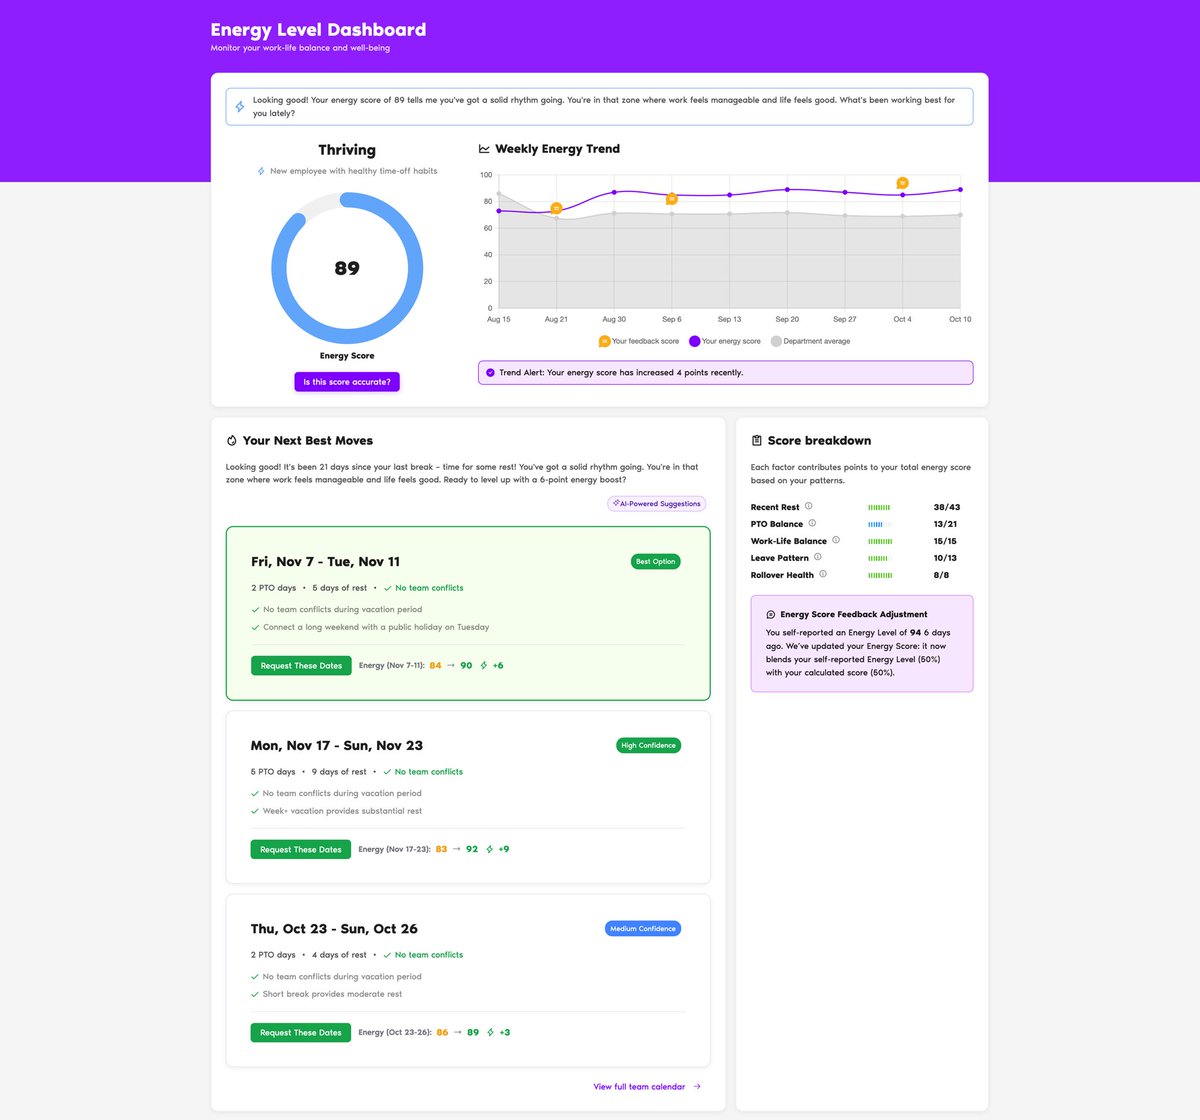
Task: Request the Nov 17 - Nov 23 dates
Action: point(300,849)
